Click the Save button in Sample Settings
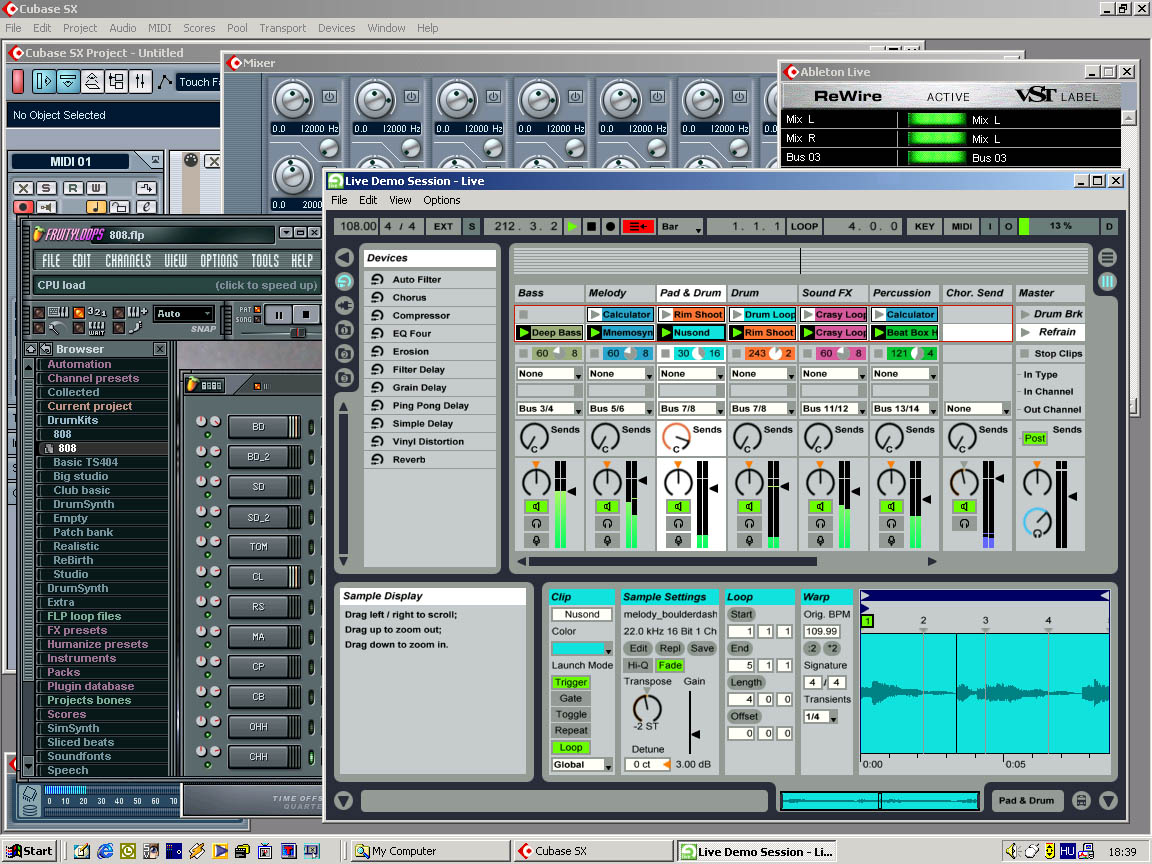Viewport: 1152px width, 864px height. click(x=702, y=649)
